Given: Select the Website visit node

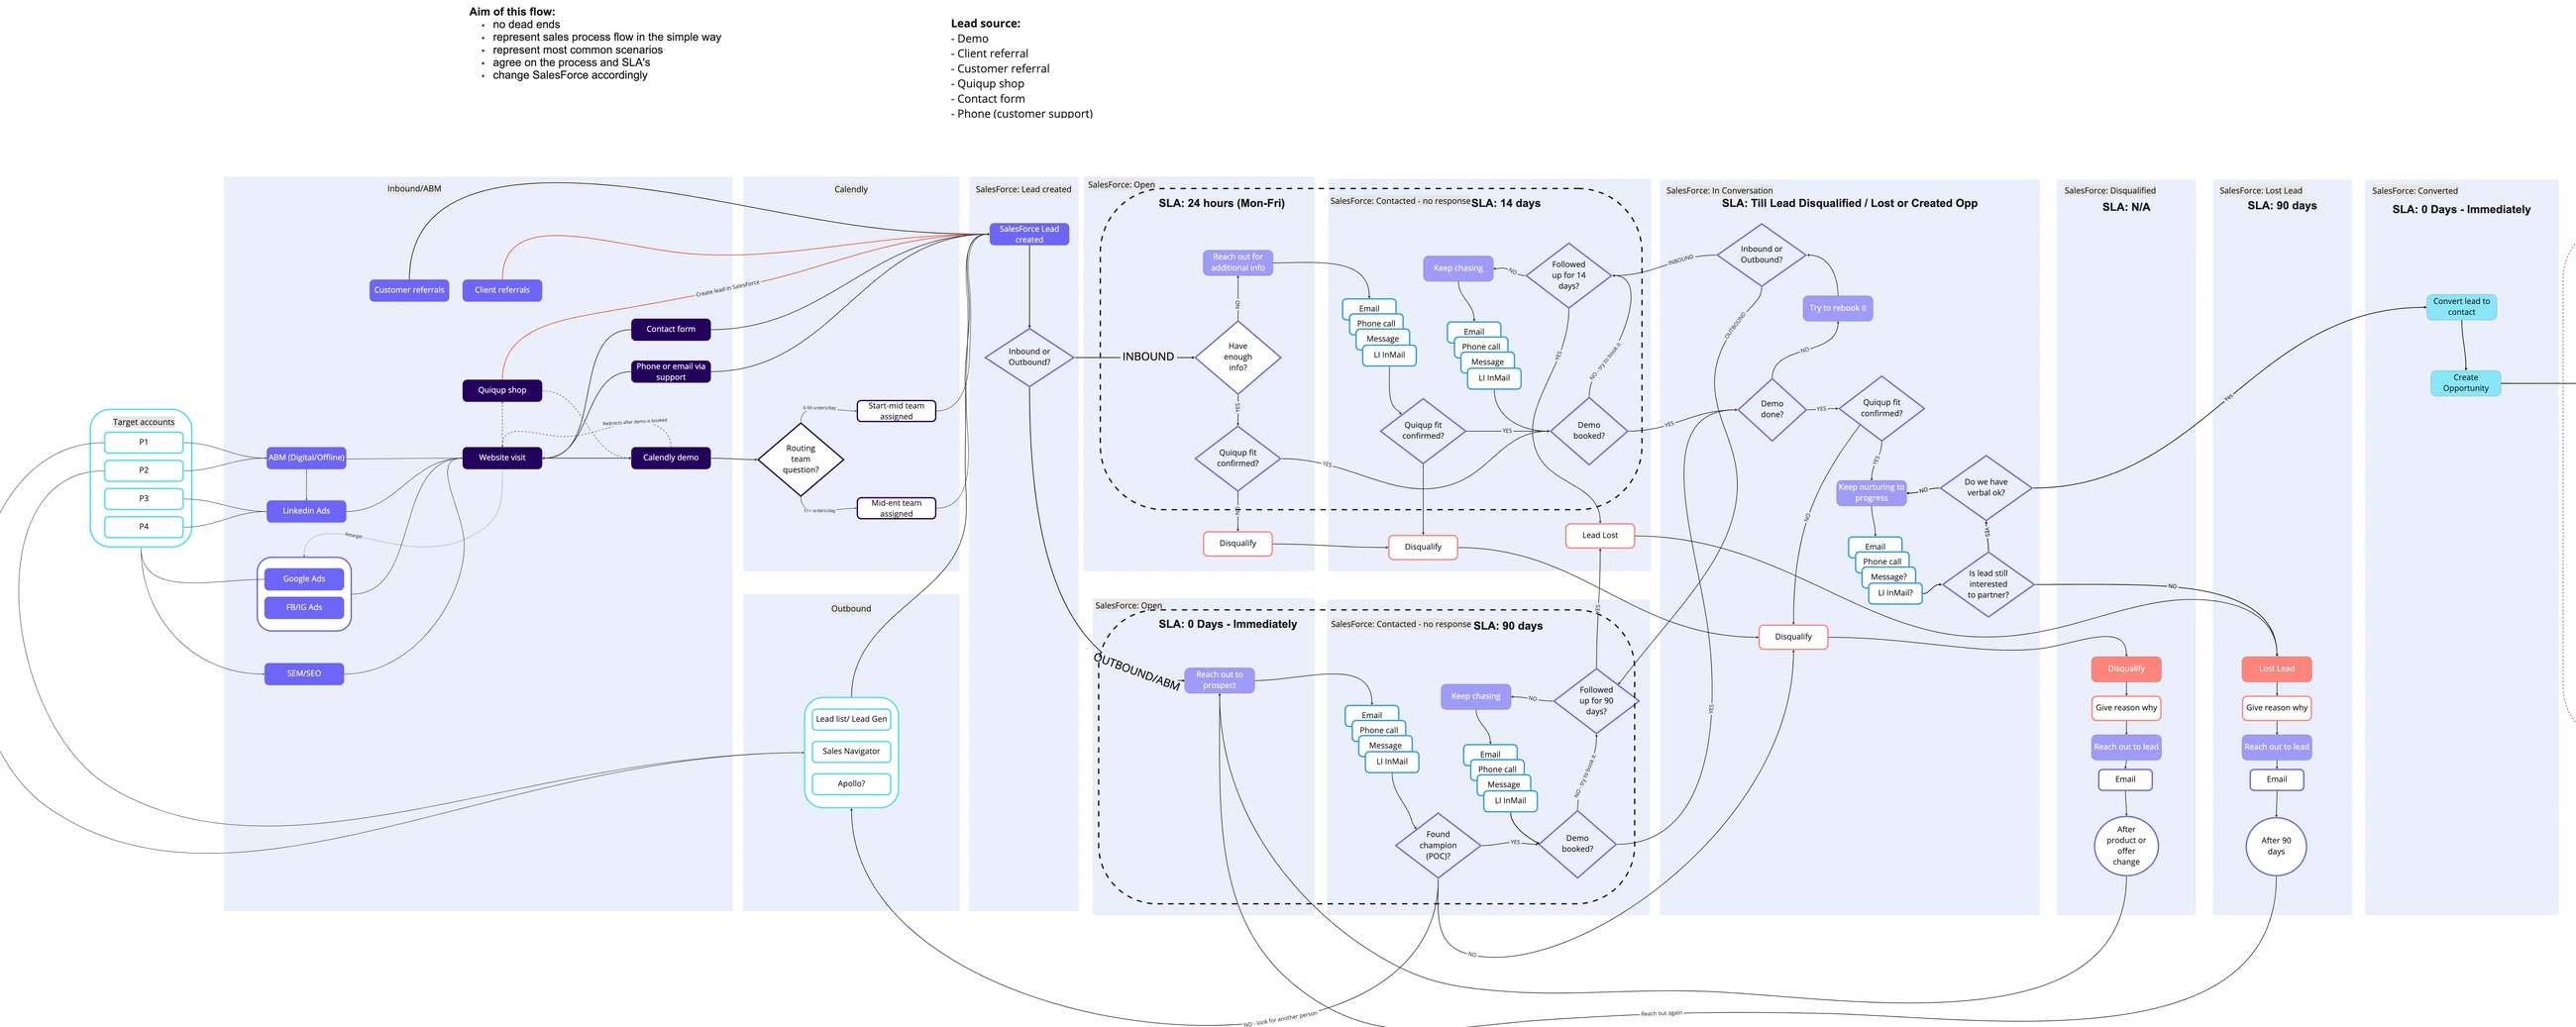Looking at the screenshot, I should coord(502,458).
